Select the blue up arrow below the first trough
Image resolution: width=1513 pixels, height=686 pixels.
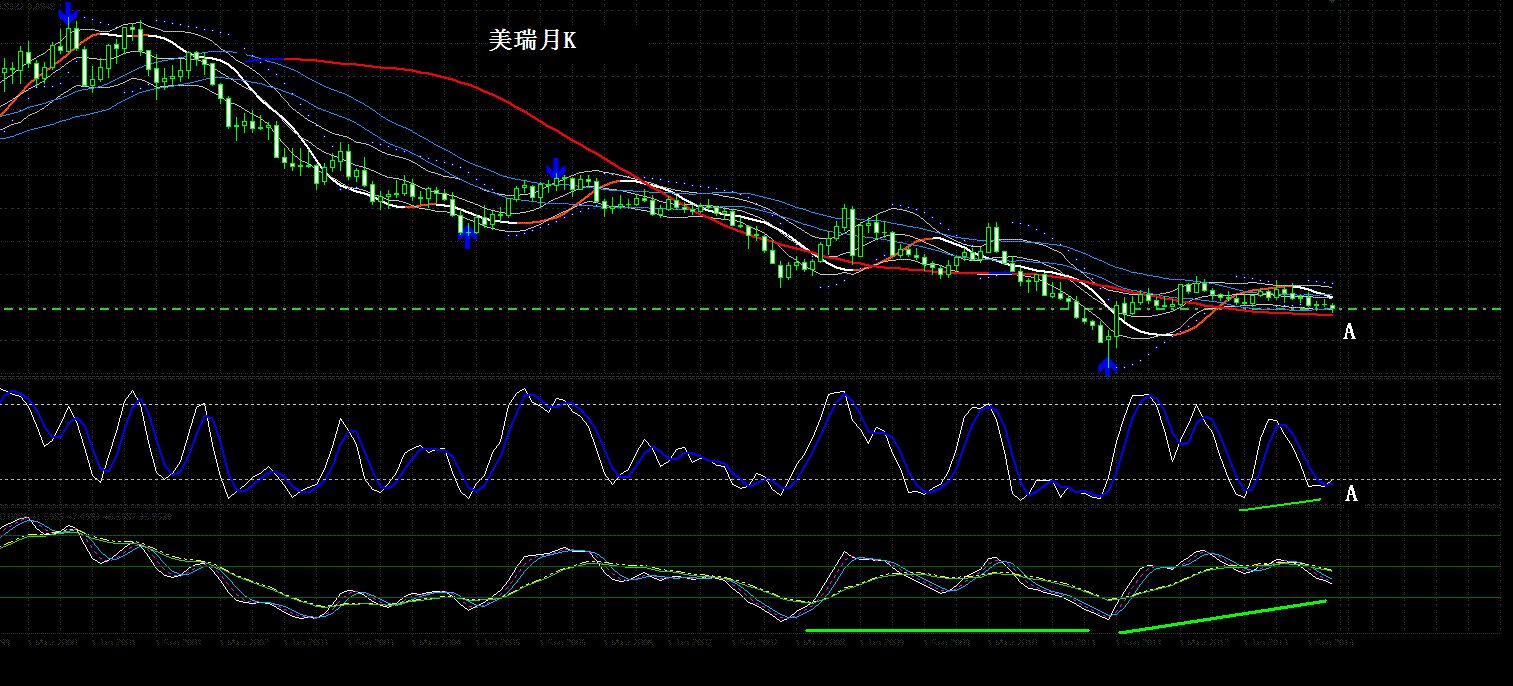point(467,236)
